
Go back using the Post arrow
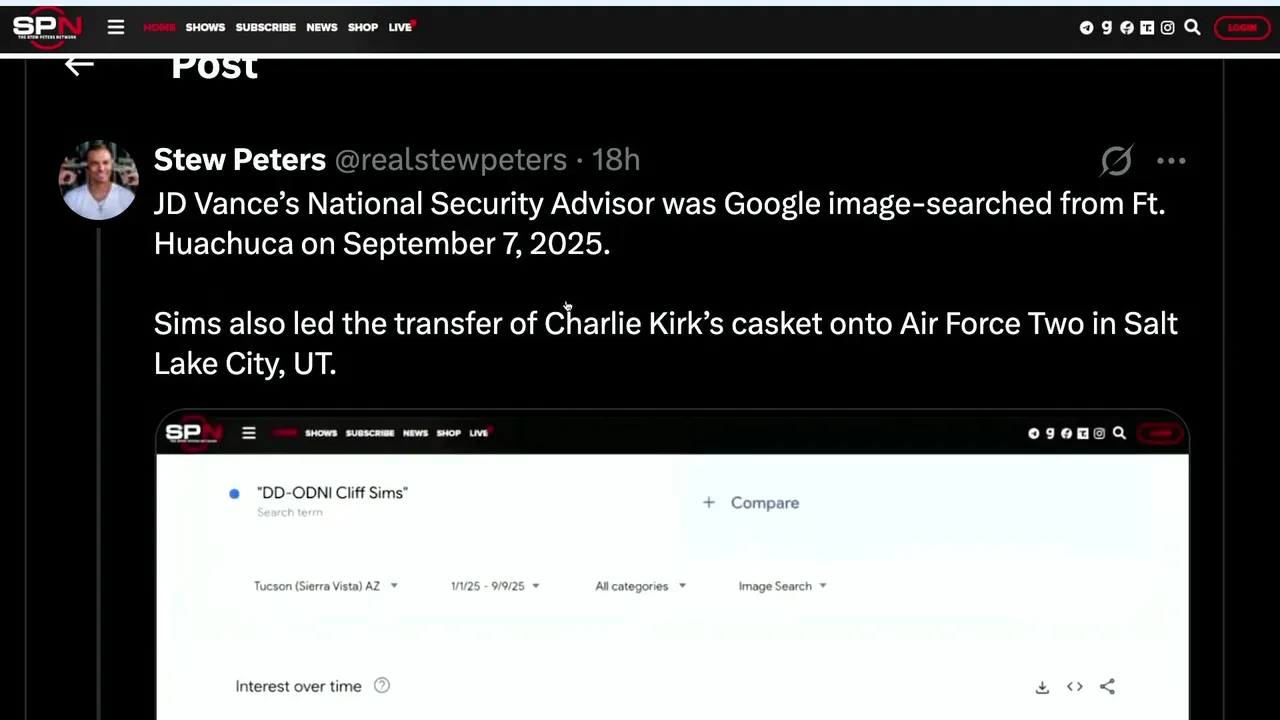[79, 65]
